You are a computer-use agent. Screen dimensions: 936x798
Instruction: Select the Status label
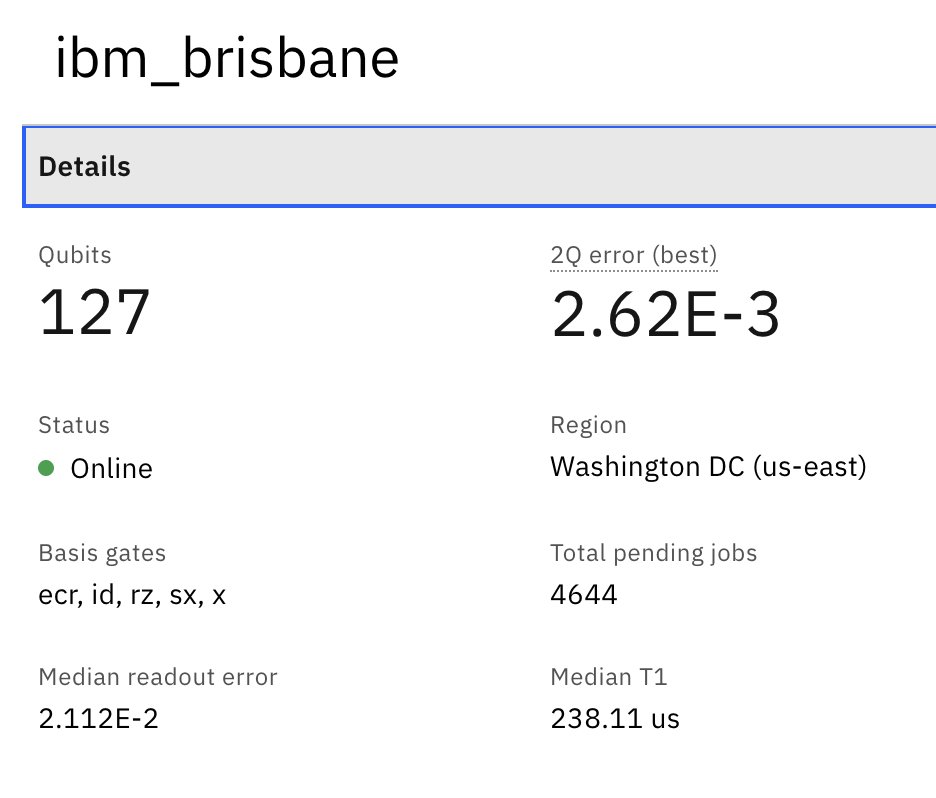[74, 425]
